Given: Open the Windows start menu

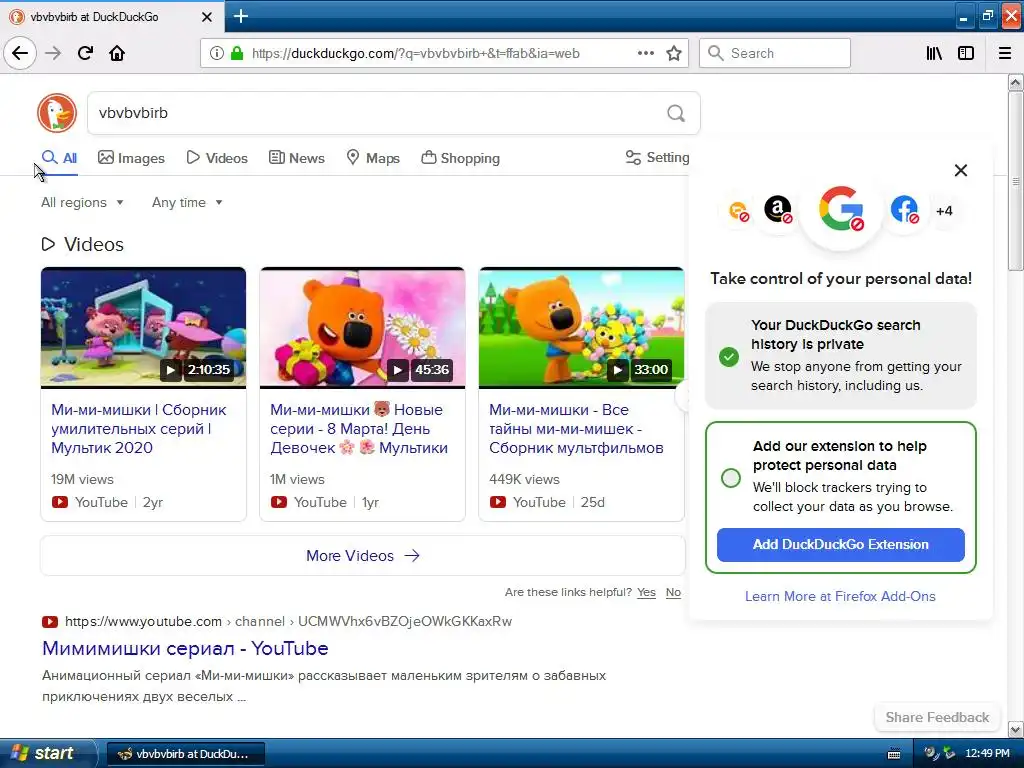Looking at the screenshot, I should pos(47,753).
